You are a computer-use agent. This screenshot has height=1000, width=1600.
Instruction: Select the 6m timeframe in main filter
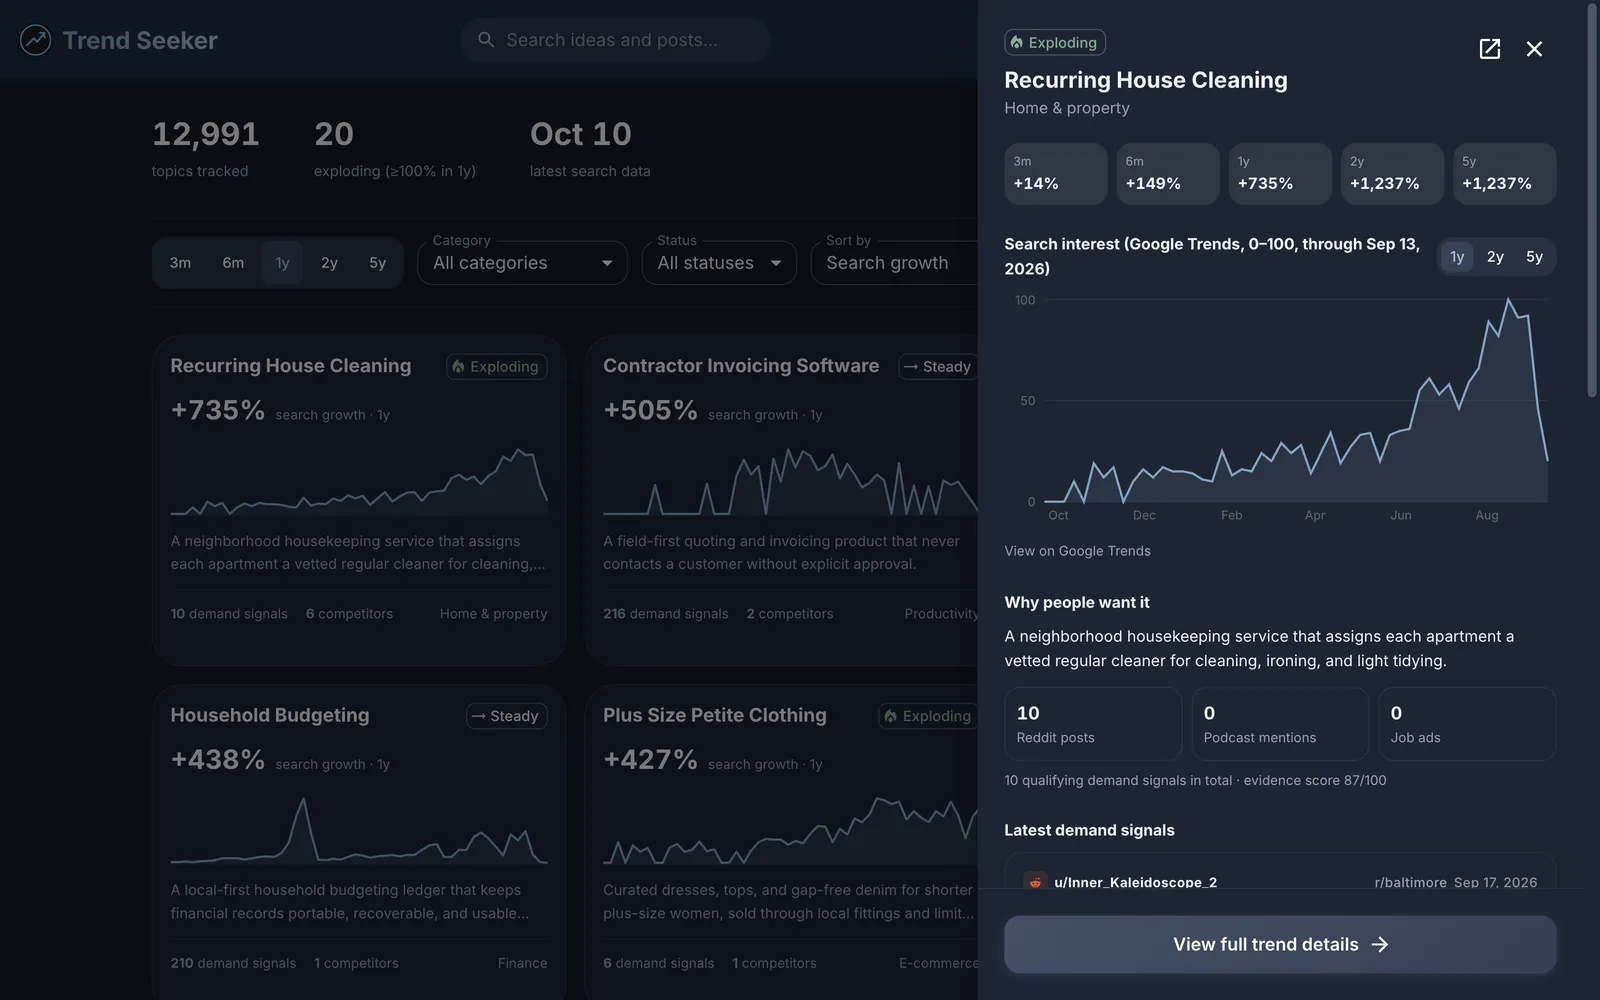click(233, 263)
